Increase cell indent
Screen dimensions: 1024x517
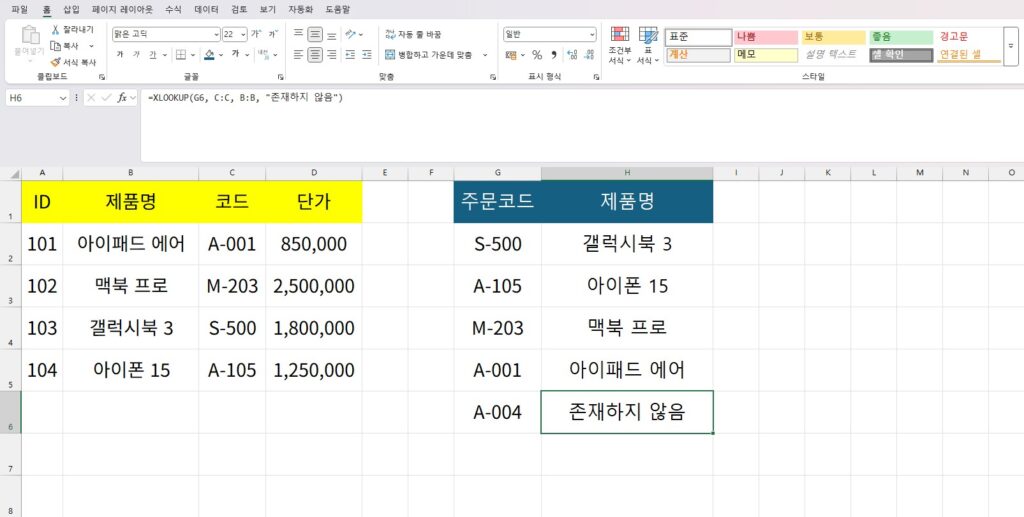[367, 55]
